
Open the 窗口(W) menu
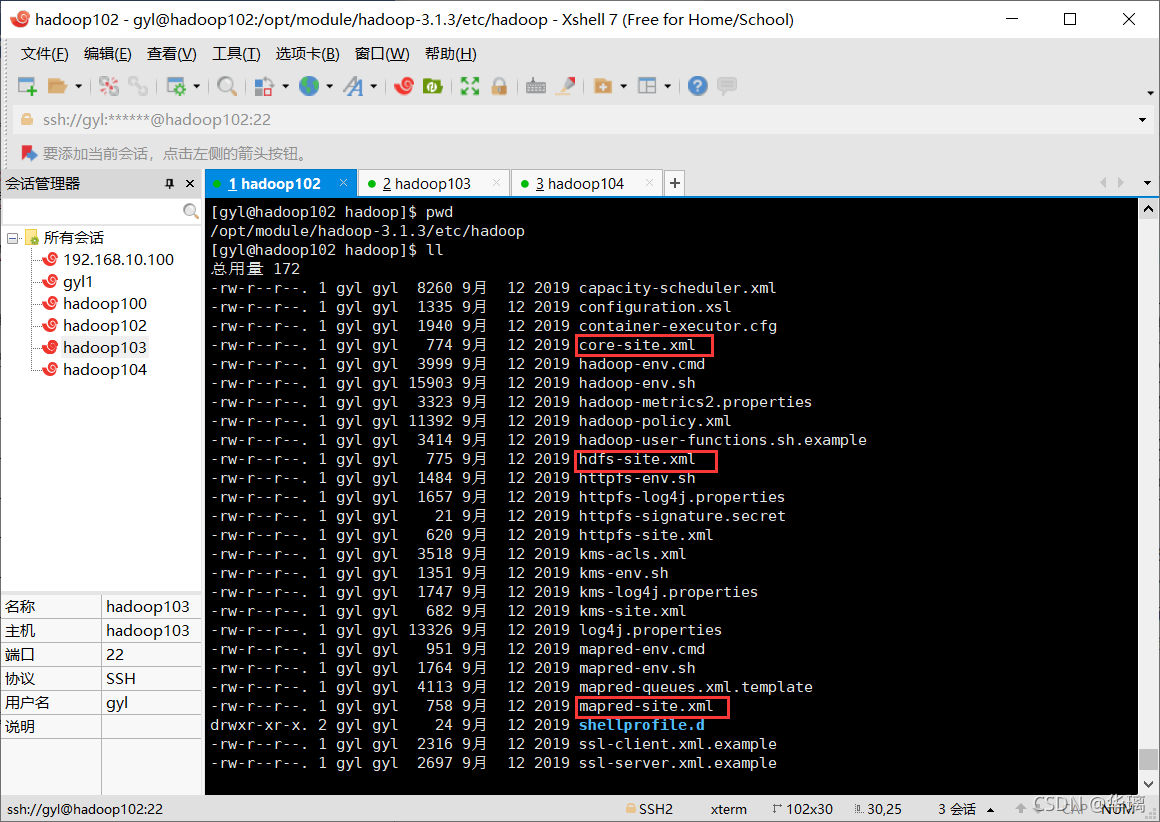[x=382, y=54]
